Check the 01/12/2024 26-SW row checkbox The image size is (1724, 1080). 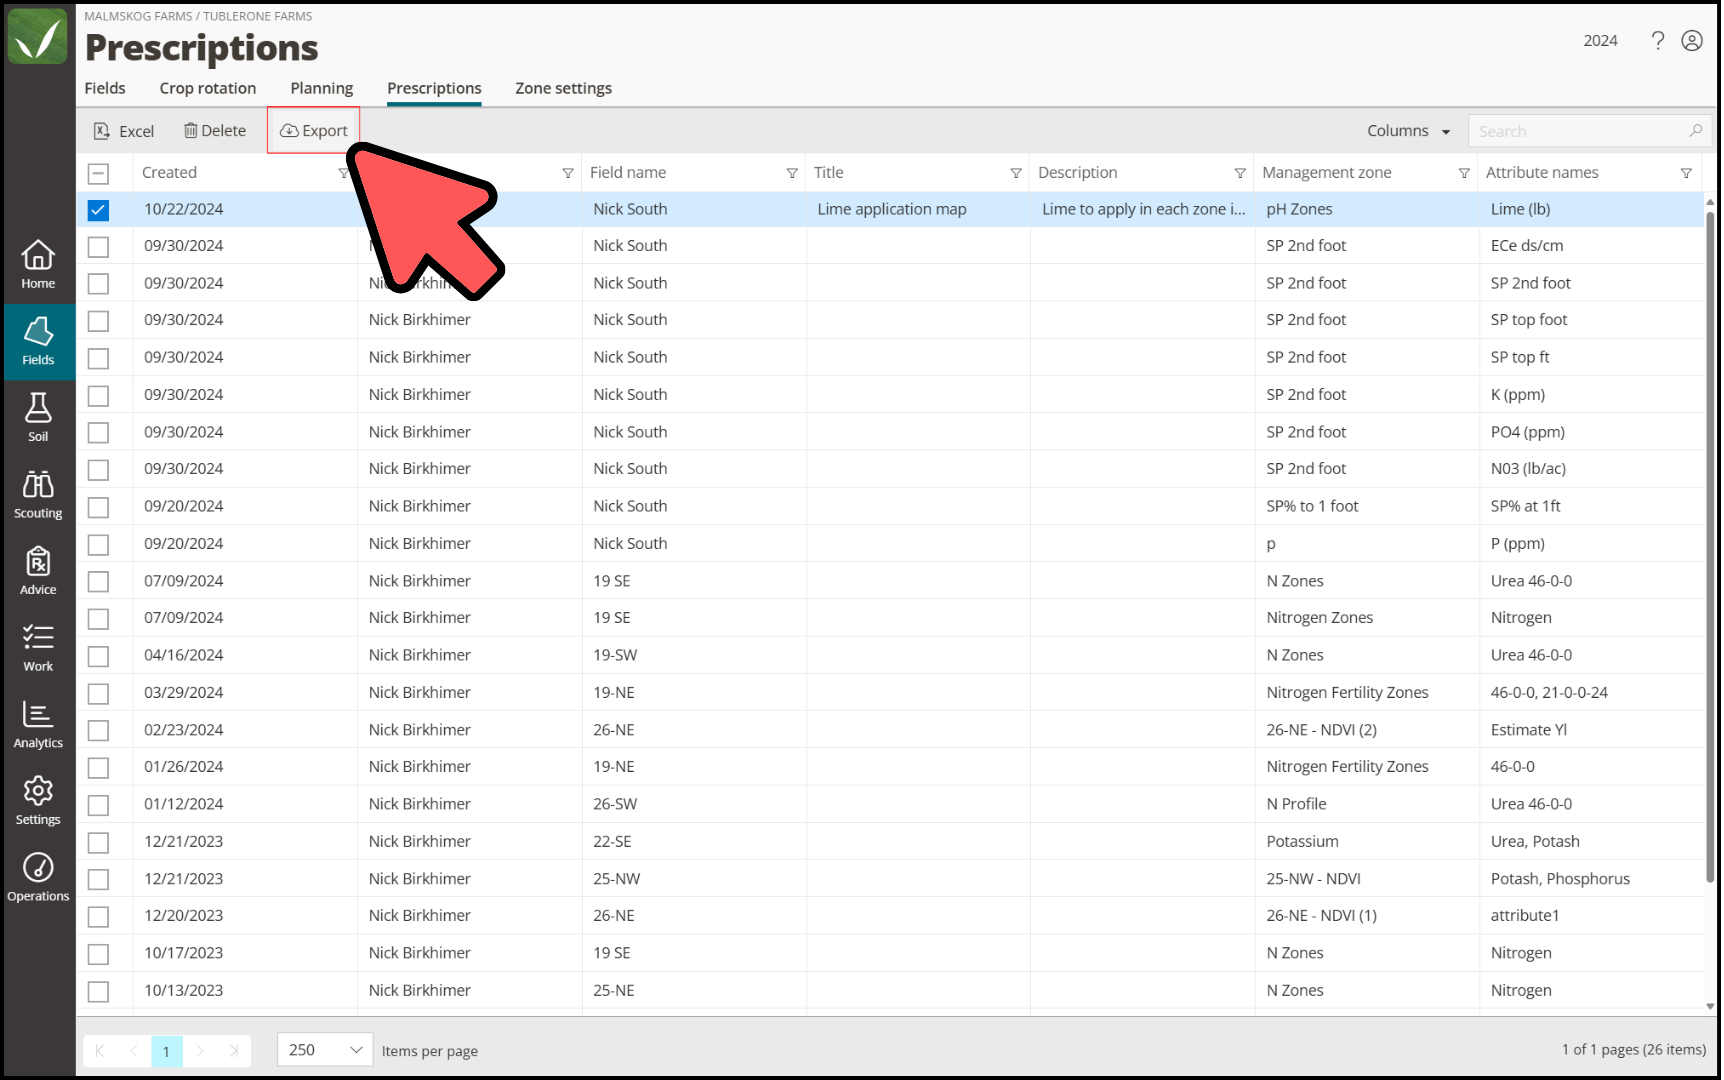98,805
